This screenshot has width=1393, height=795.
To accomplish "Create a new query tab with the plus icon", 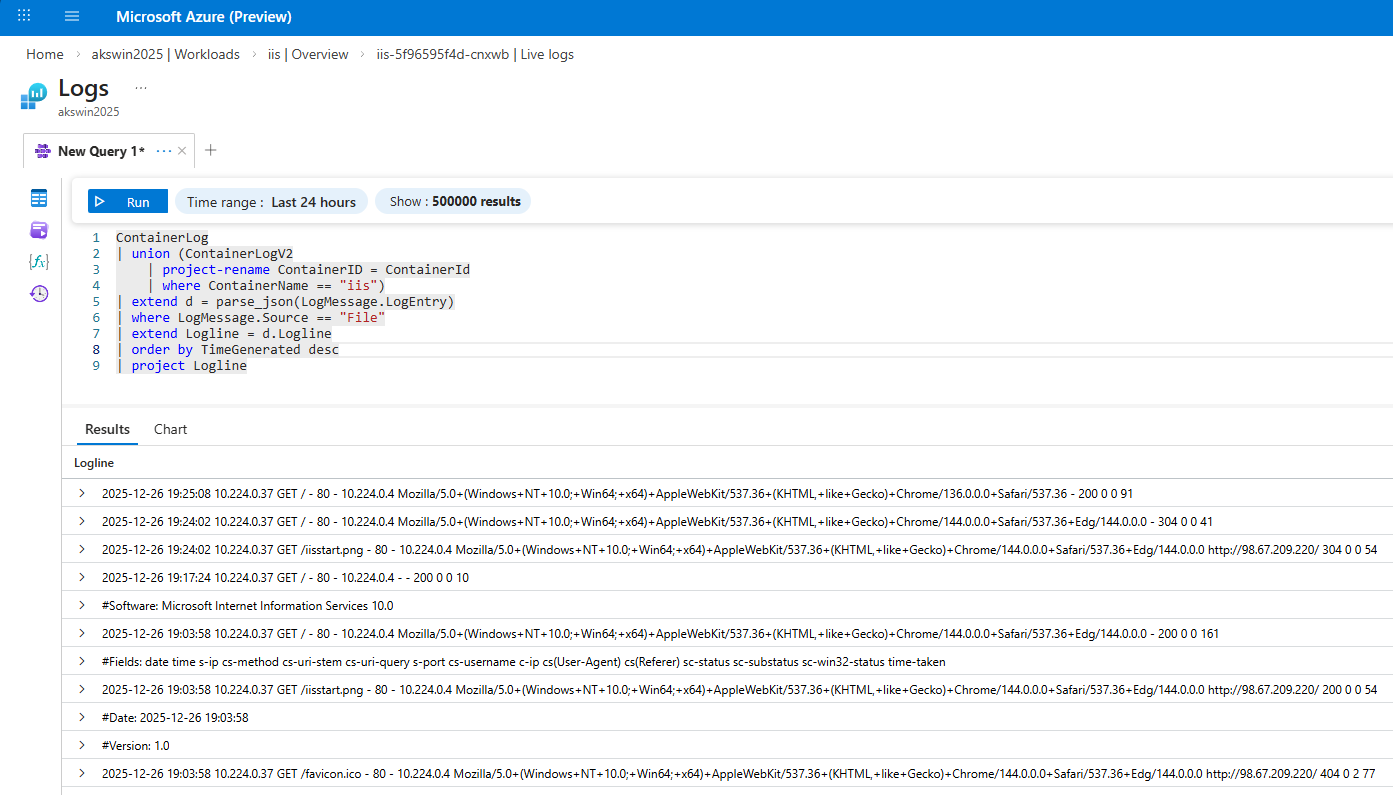I will coord(210,150).
